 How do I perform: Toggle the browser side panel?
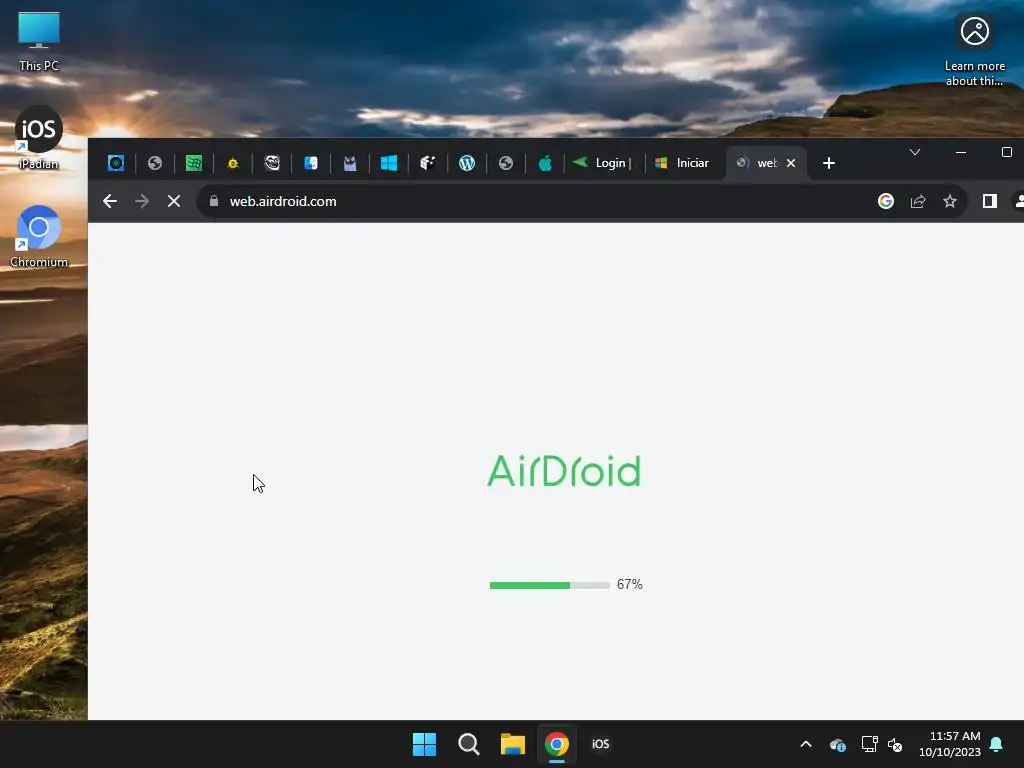pos(989,201)
